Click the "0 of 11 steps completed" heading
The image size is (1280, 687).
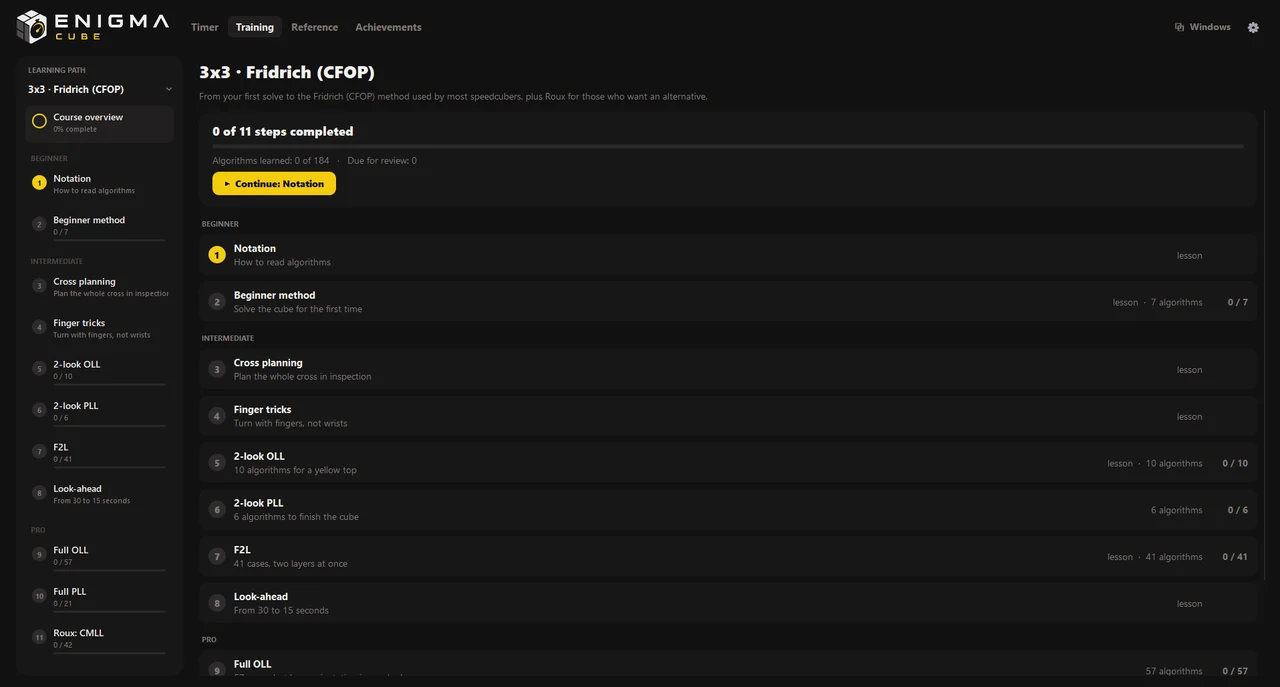tap(283, 131)
